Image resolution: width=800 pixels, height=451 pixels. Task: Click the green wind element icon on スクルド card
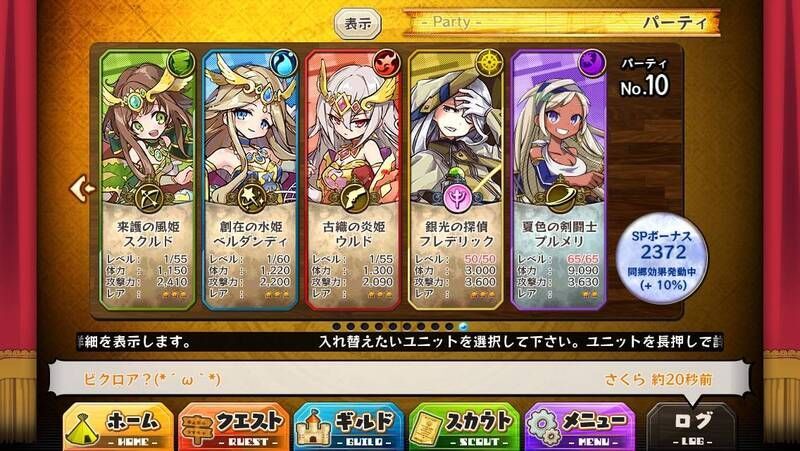(x=181, y=63)
